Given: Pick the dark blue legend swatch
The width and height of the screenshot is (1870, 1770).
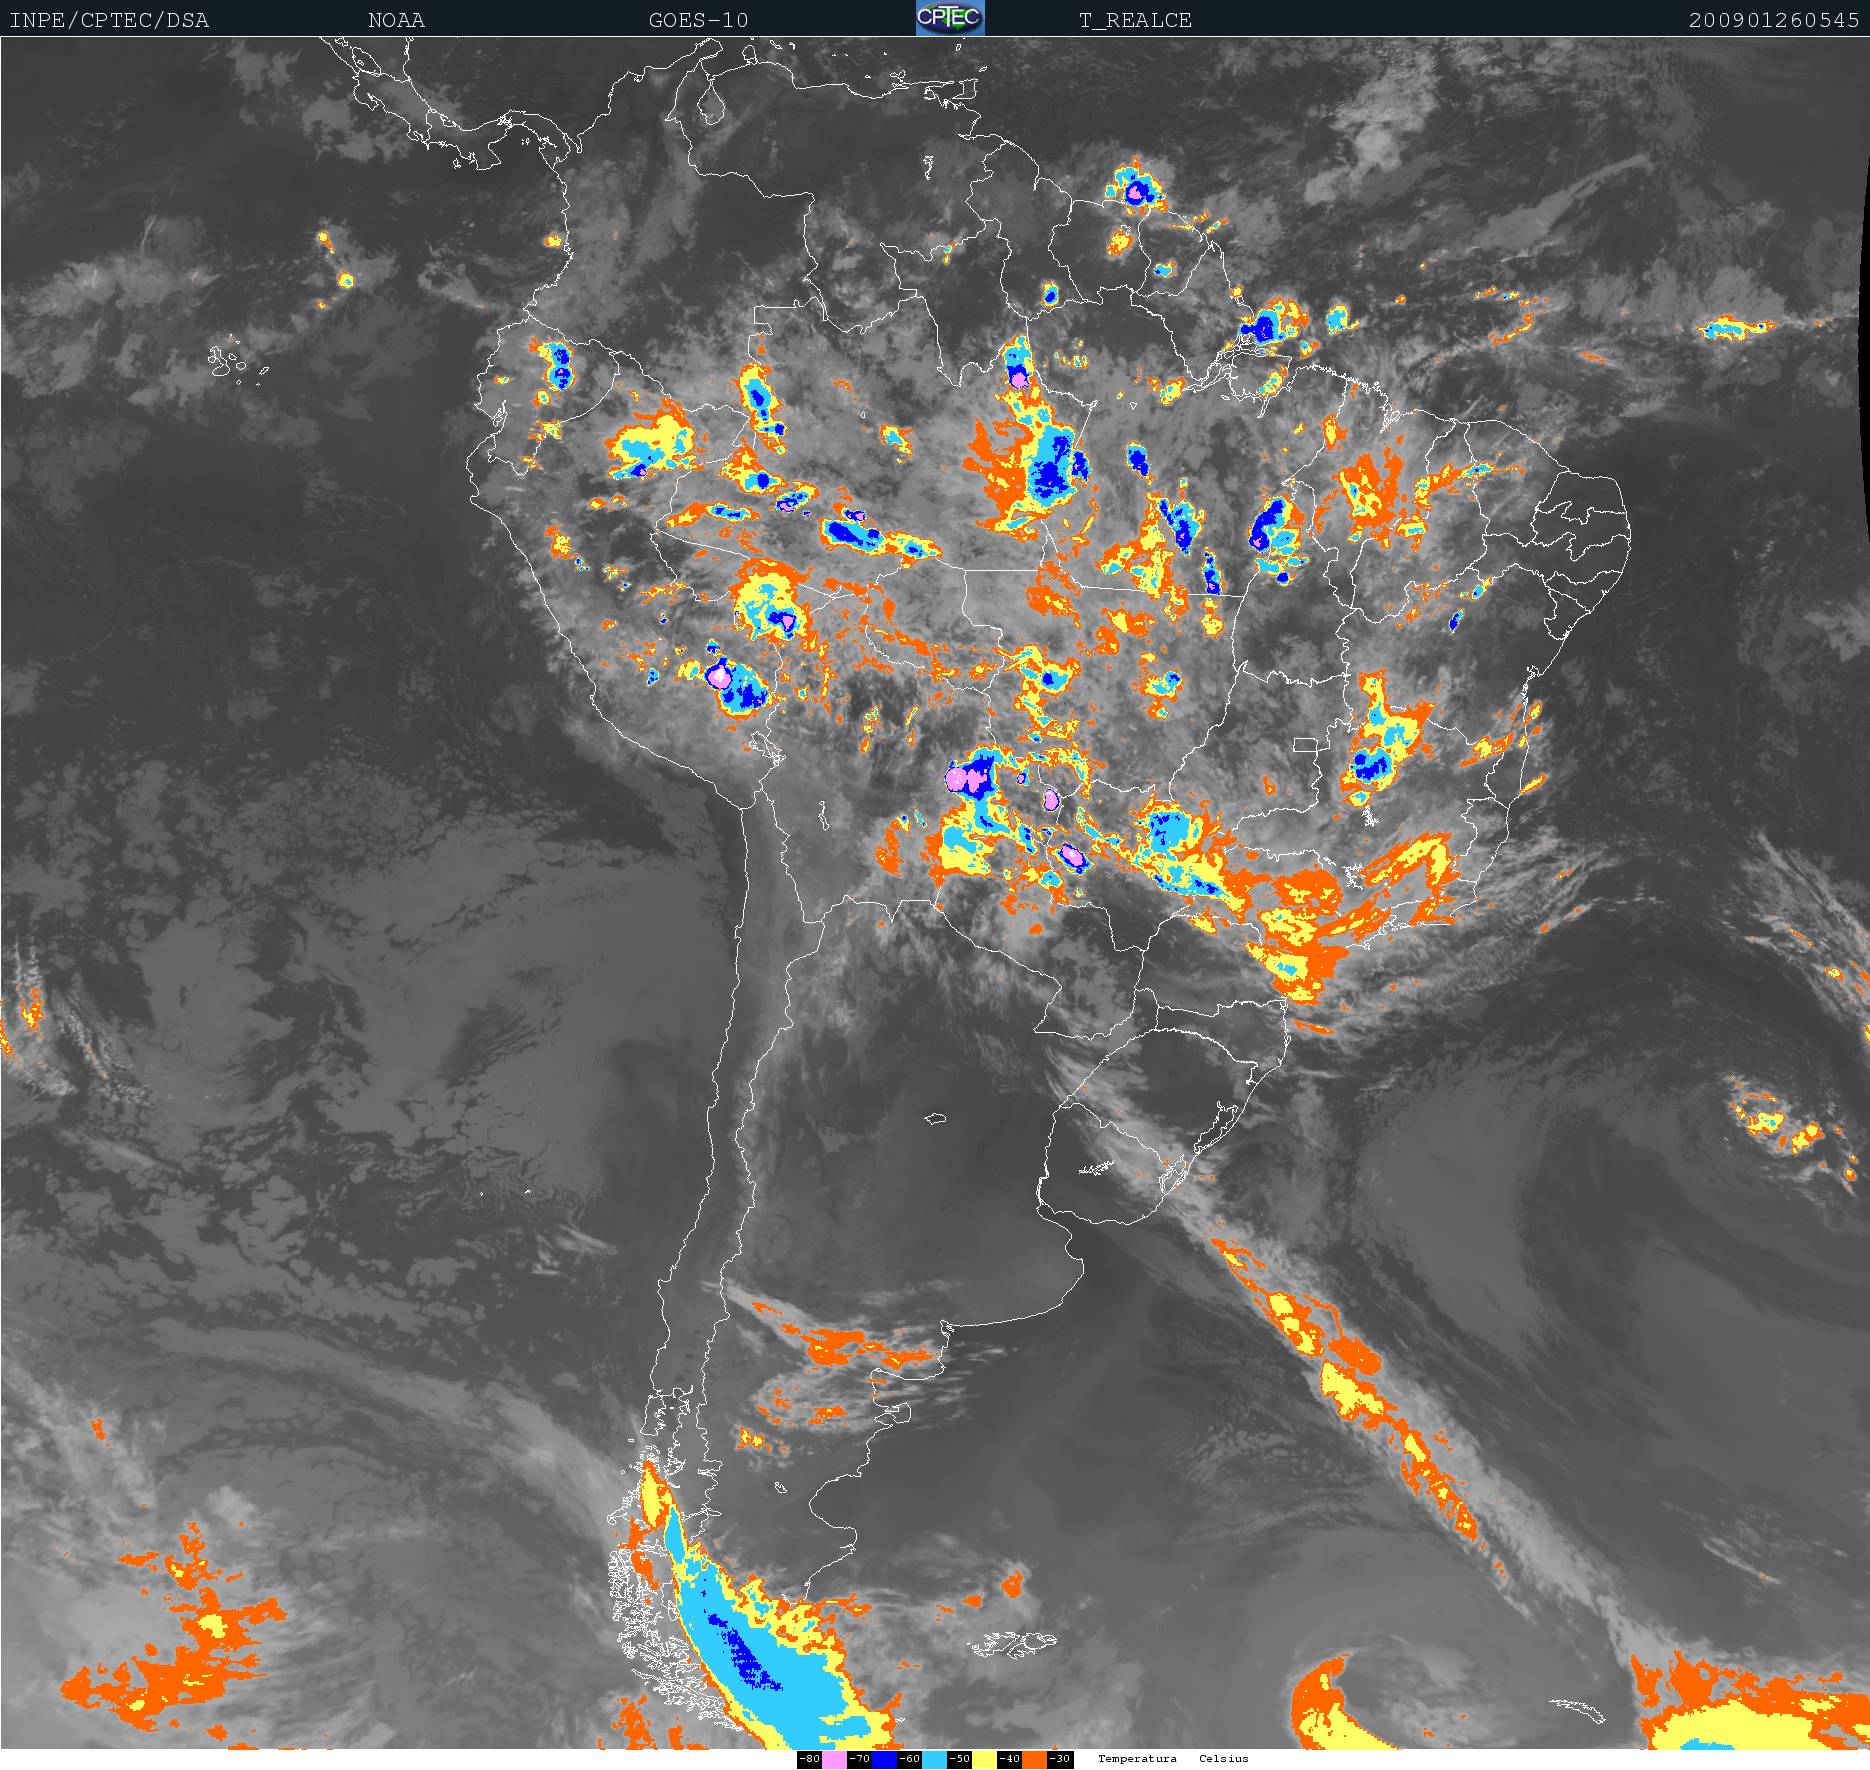Looking at the screenshot, I should point(884,1759).
